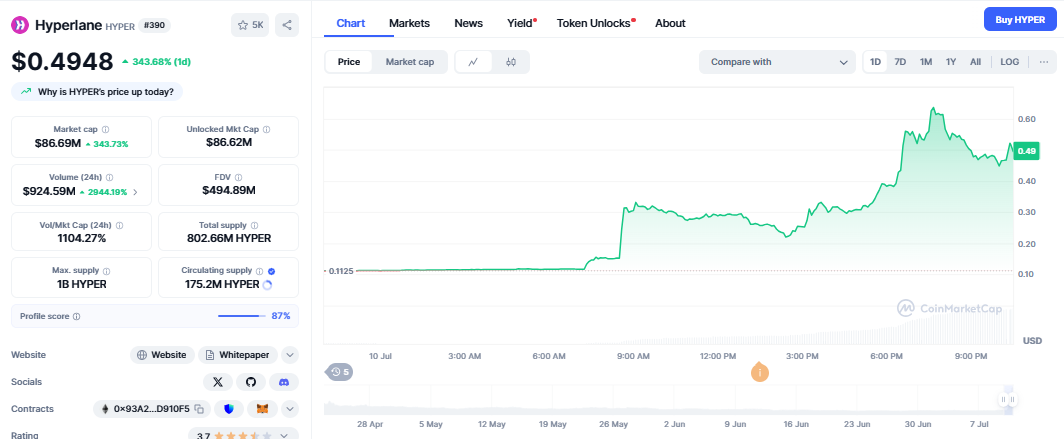
Task: Click the shield security icon
Action: coord(229,408)
